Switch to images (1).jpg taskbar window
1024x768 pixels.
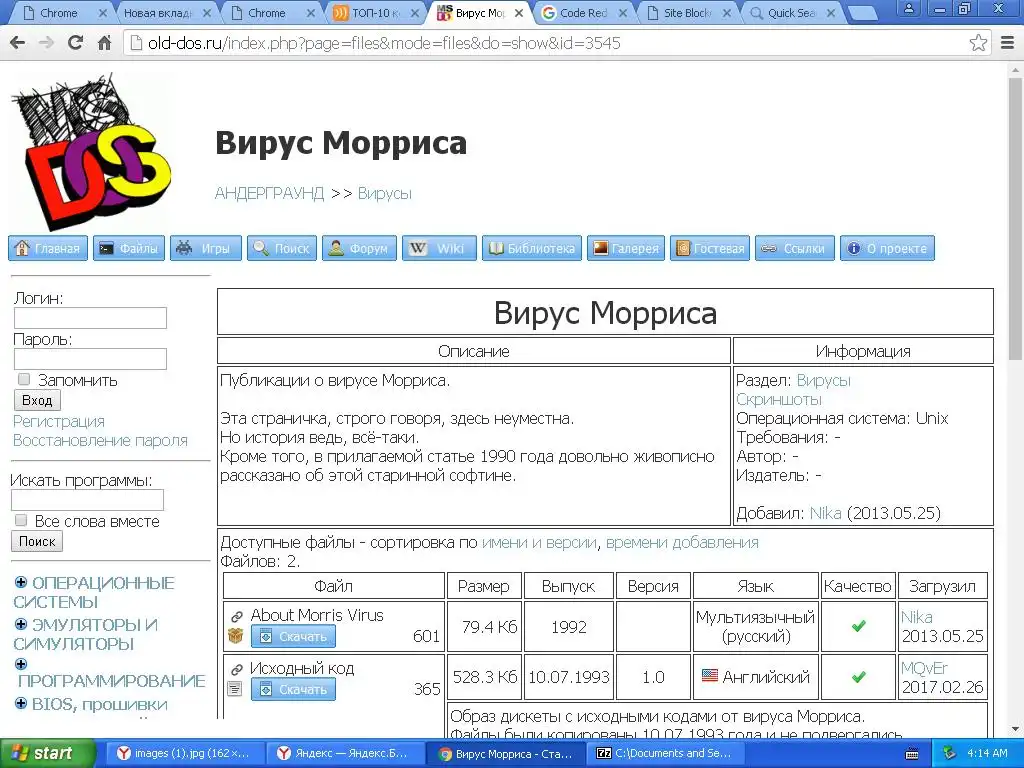click(x=184, y=754)
